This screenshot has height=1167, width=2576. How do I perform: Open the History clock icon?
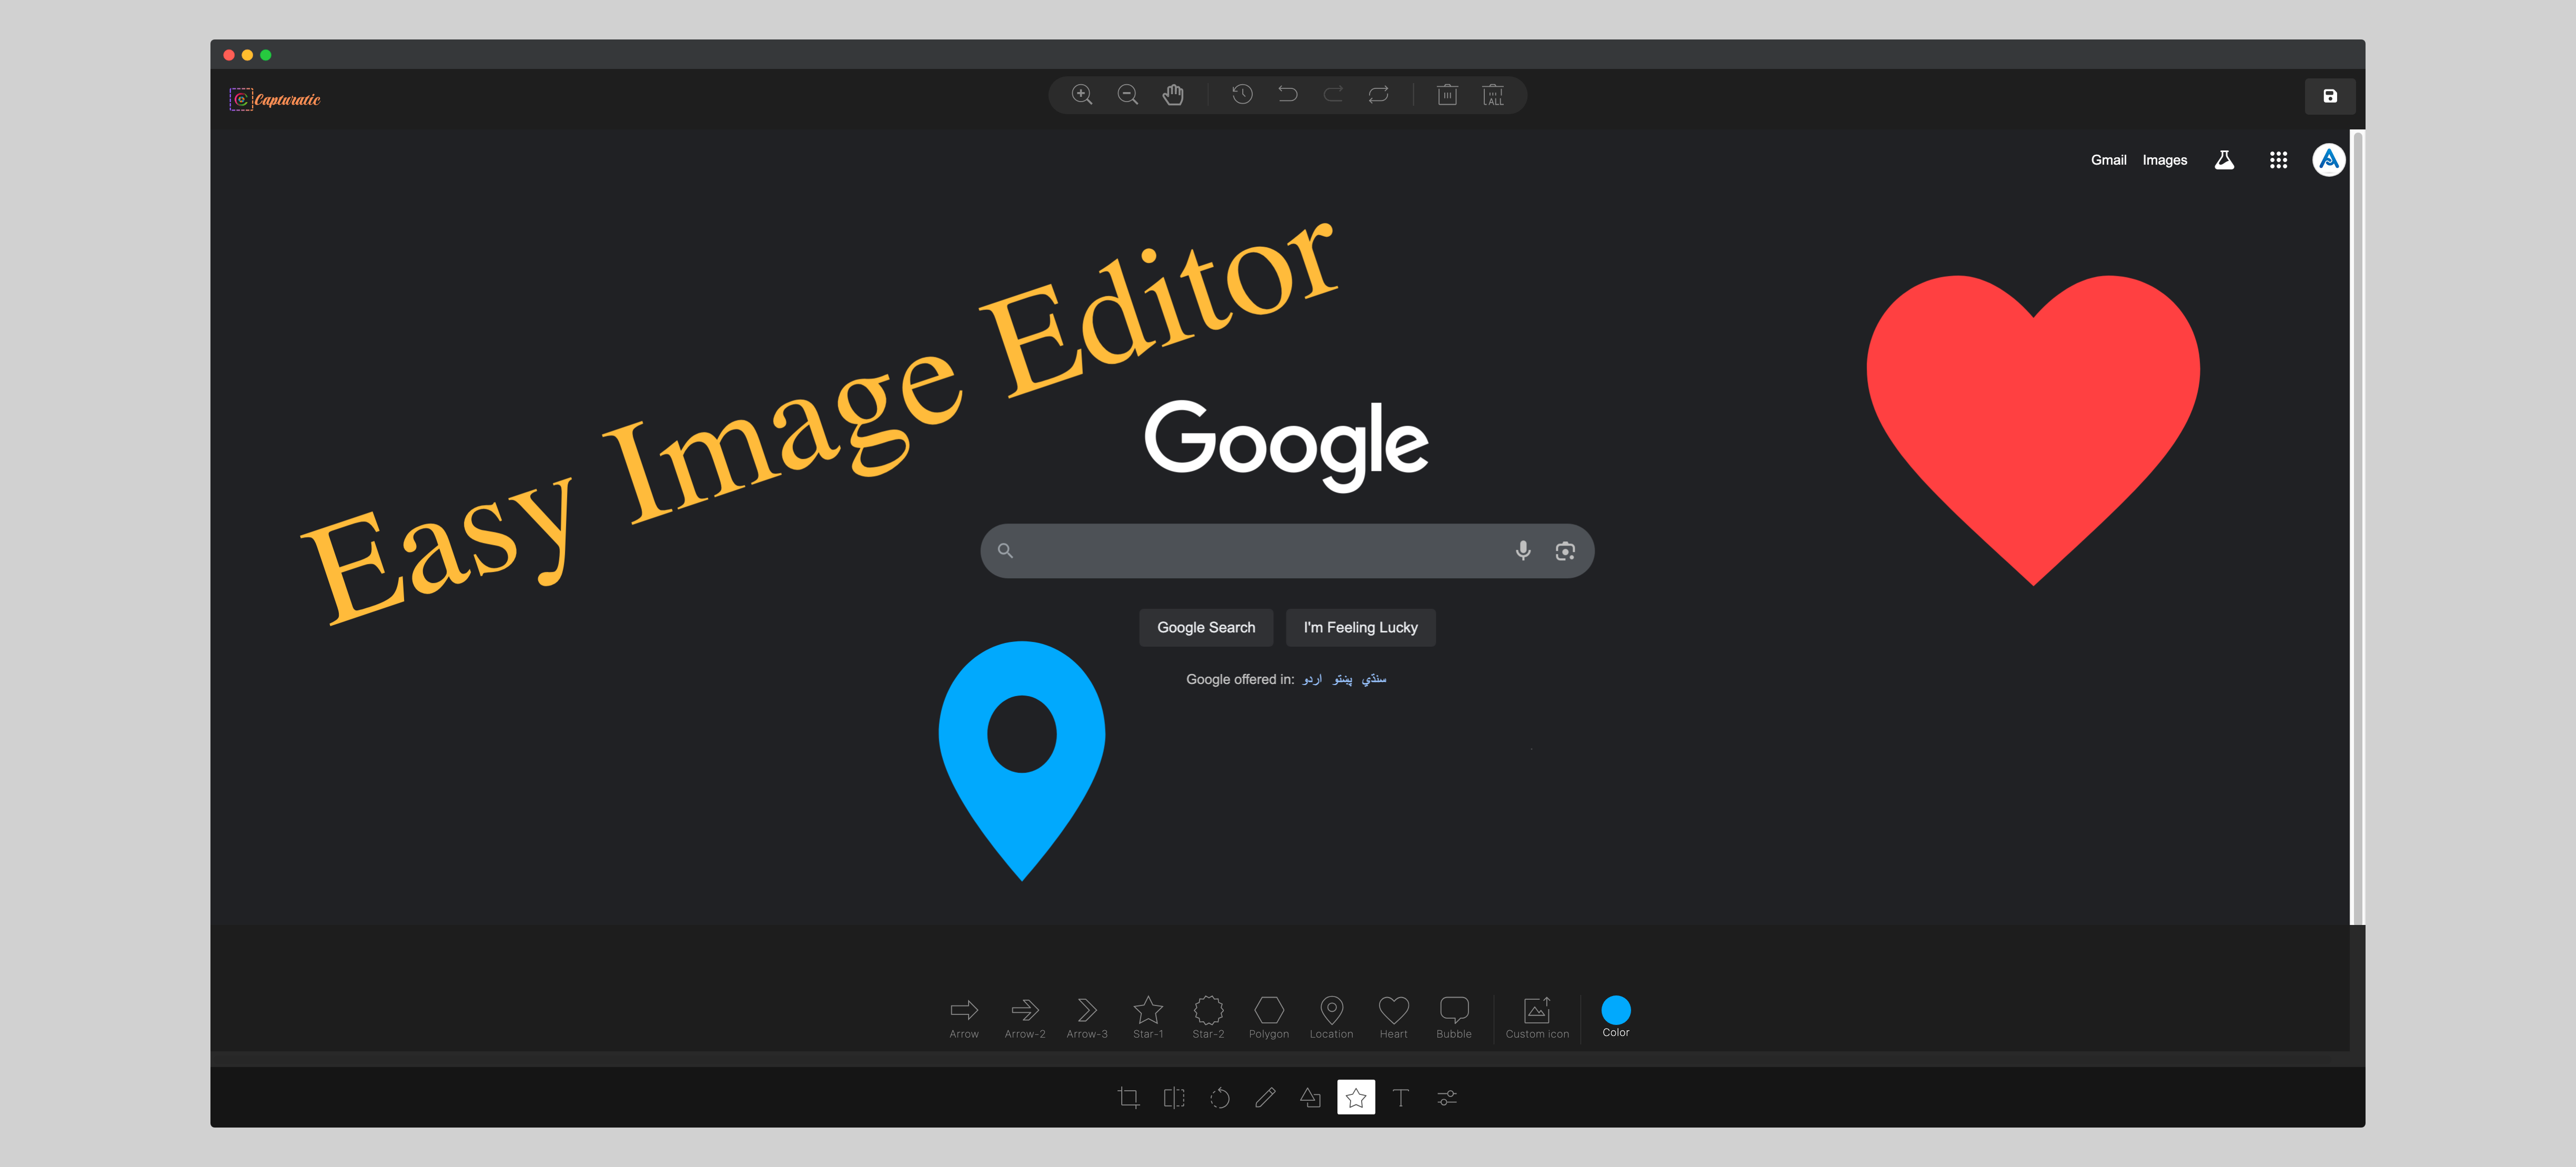click(x=1242, y=95)
